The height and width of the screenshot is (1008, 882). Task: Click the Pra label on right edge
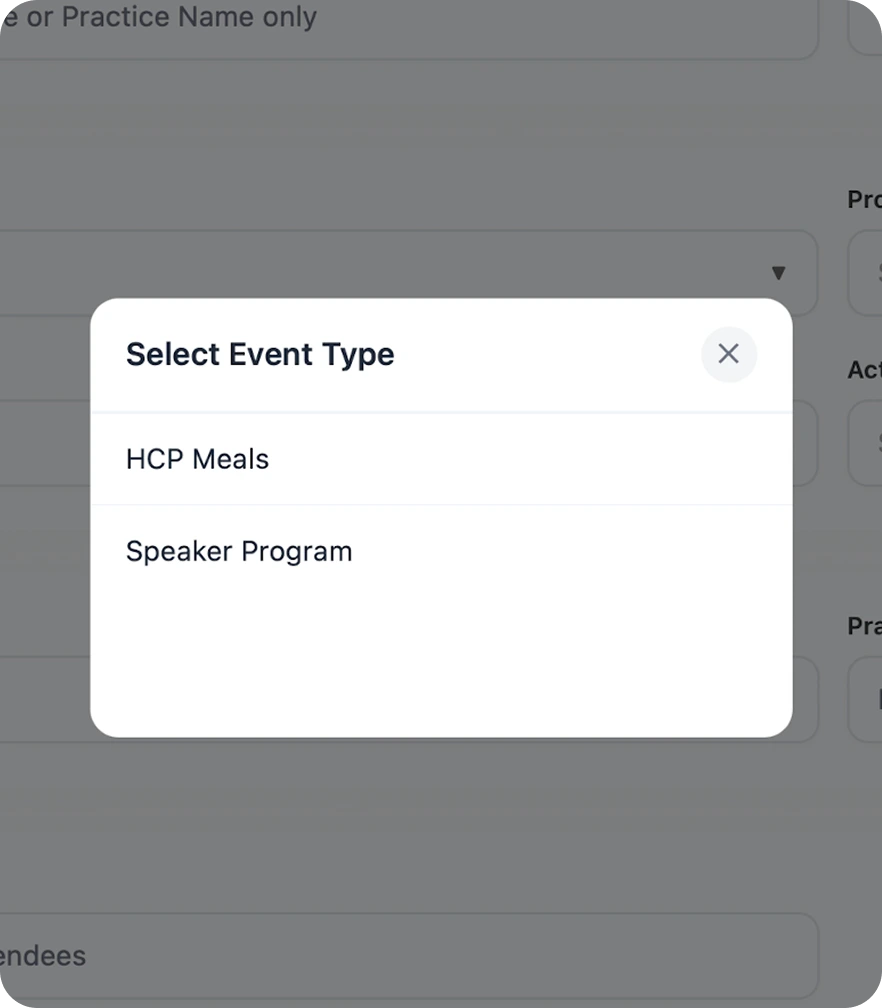865,625
